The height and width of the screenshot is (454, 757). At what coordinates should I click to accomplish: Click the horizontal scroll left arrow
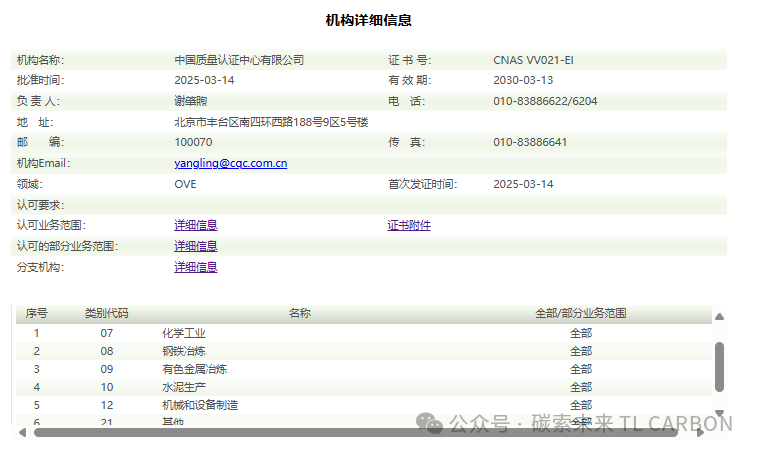pyautogui.click(x=22, y=432)
